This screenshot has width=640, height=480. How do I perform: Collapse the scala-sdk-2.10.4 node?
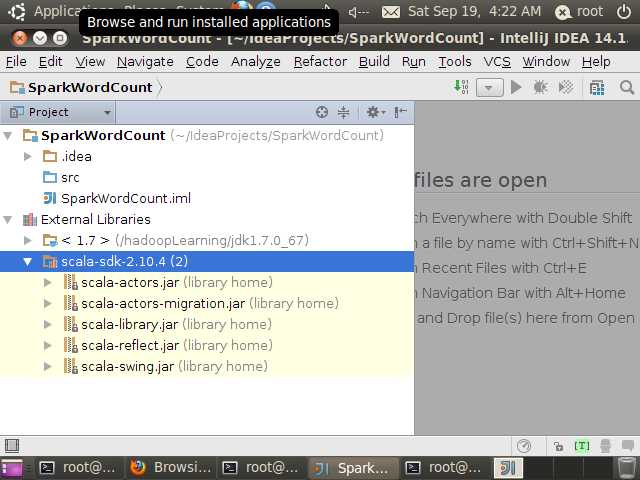click(27, 261)
